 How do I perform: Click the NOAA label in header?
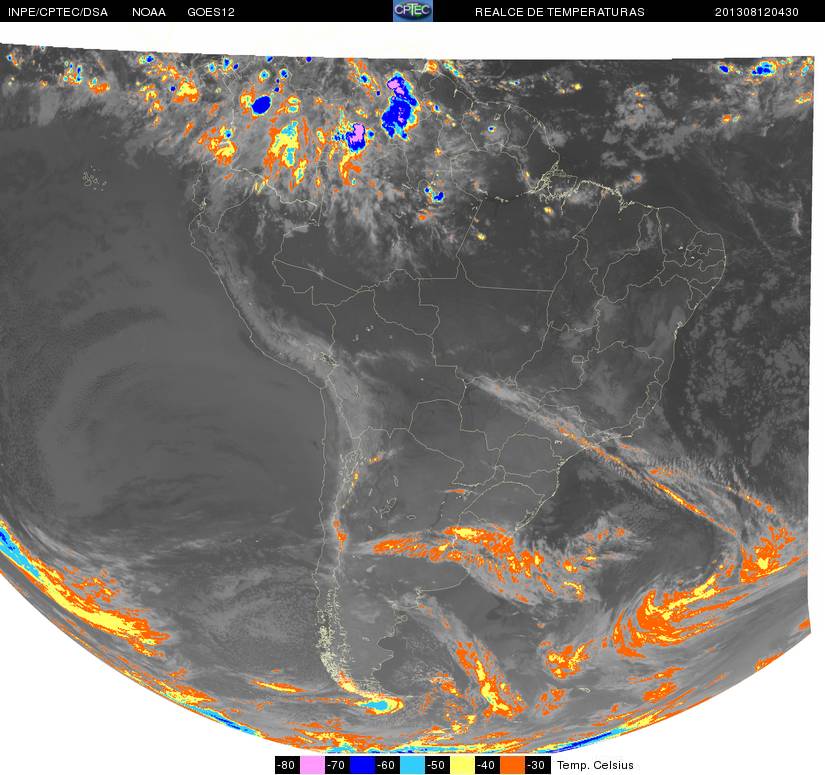149,12
